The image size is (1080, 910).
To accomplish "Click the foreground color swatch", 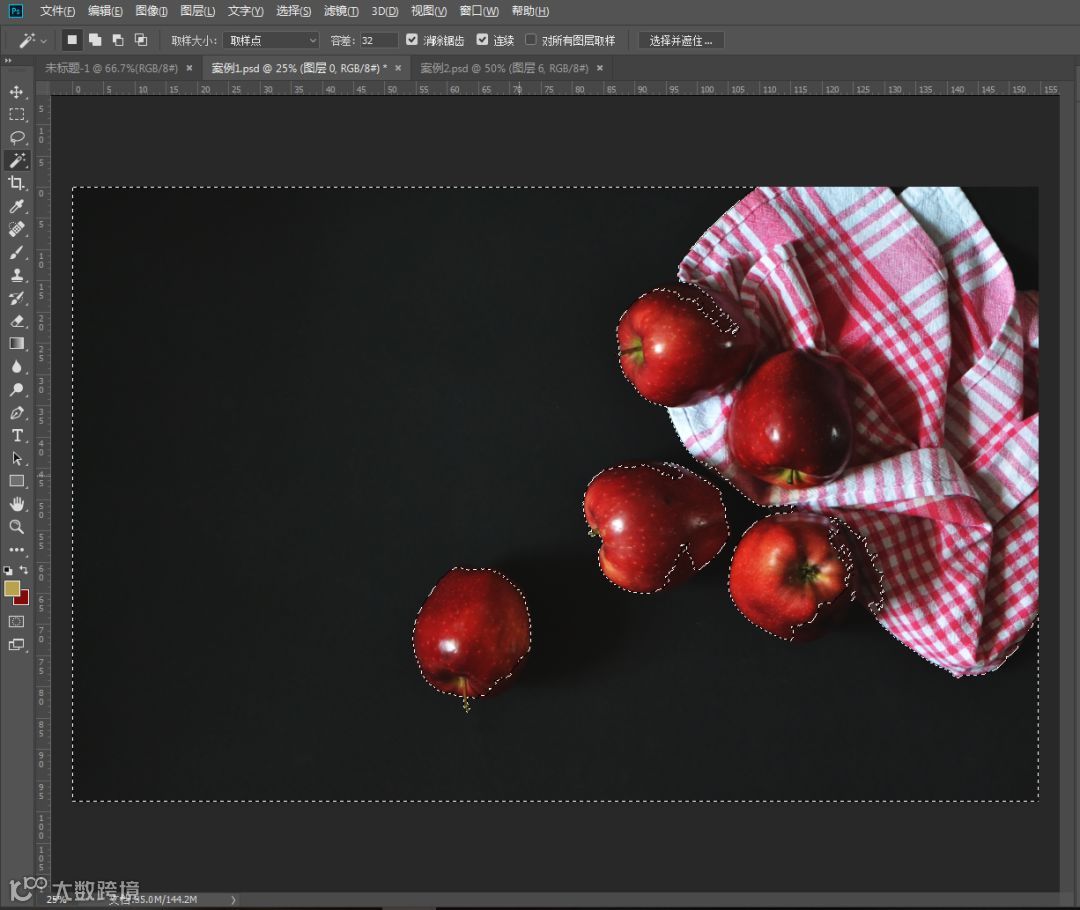I will tap(12, 588).
